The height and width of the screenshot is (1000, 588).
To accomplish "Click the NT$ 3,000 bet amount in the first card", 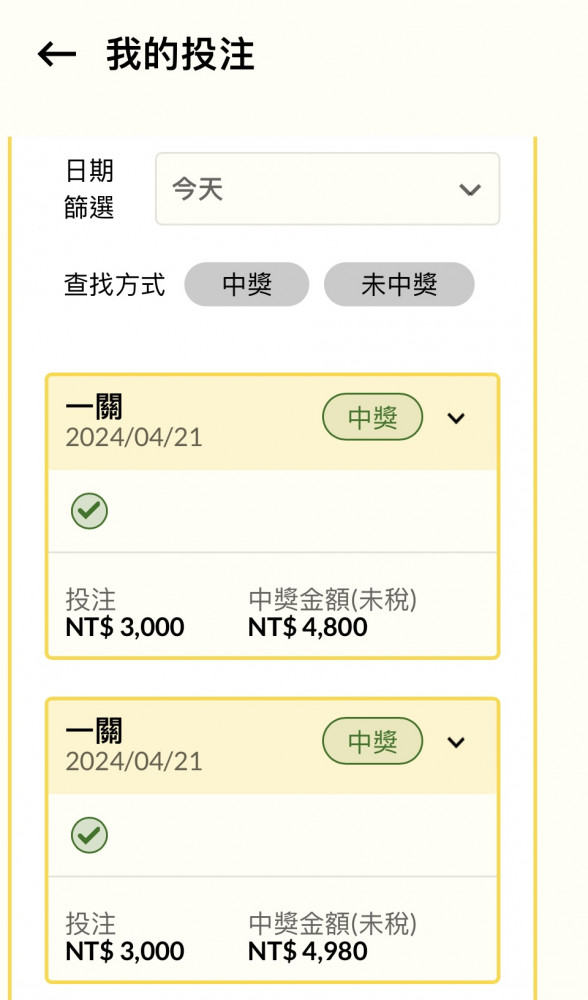I will click(x=125, y=627).
